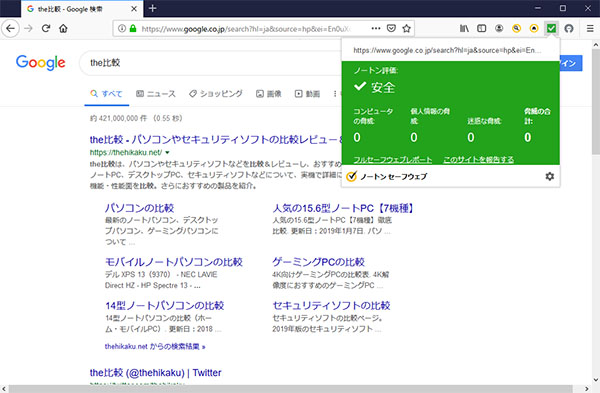600x393 pixels.
Task: Expand the thehikaku.net URL dropdown arrow
Action: pos(167,152)
